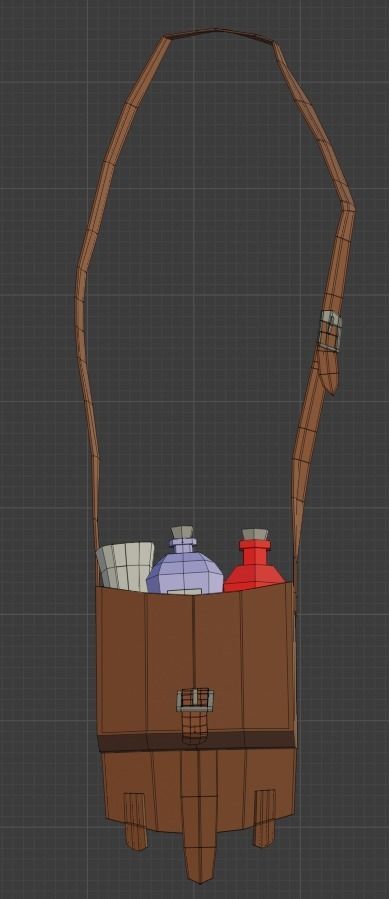This screenshot has height=899, width=389.
Task: Click the dark brown belt band across the bag
Action: click(196, 740)
